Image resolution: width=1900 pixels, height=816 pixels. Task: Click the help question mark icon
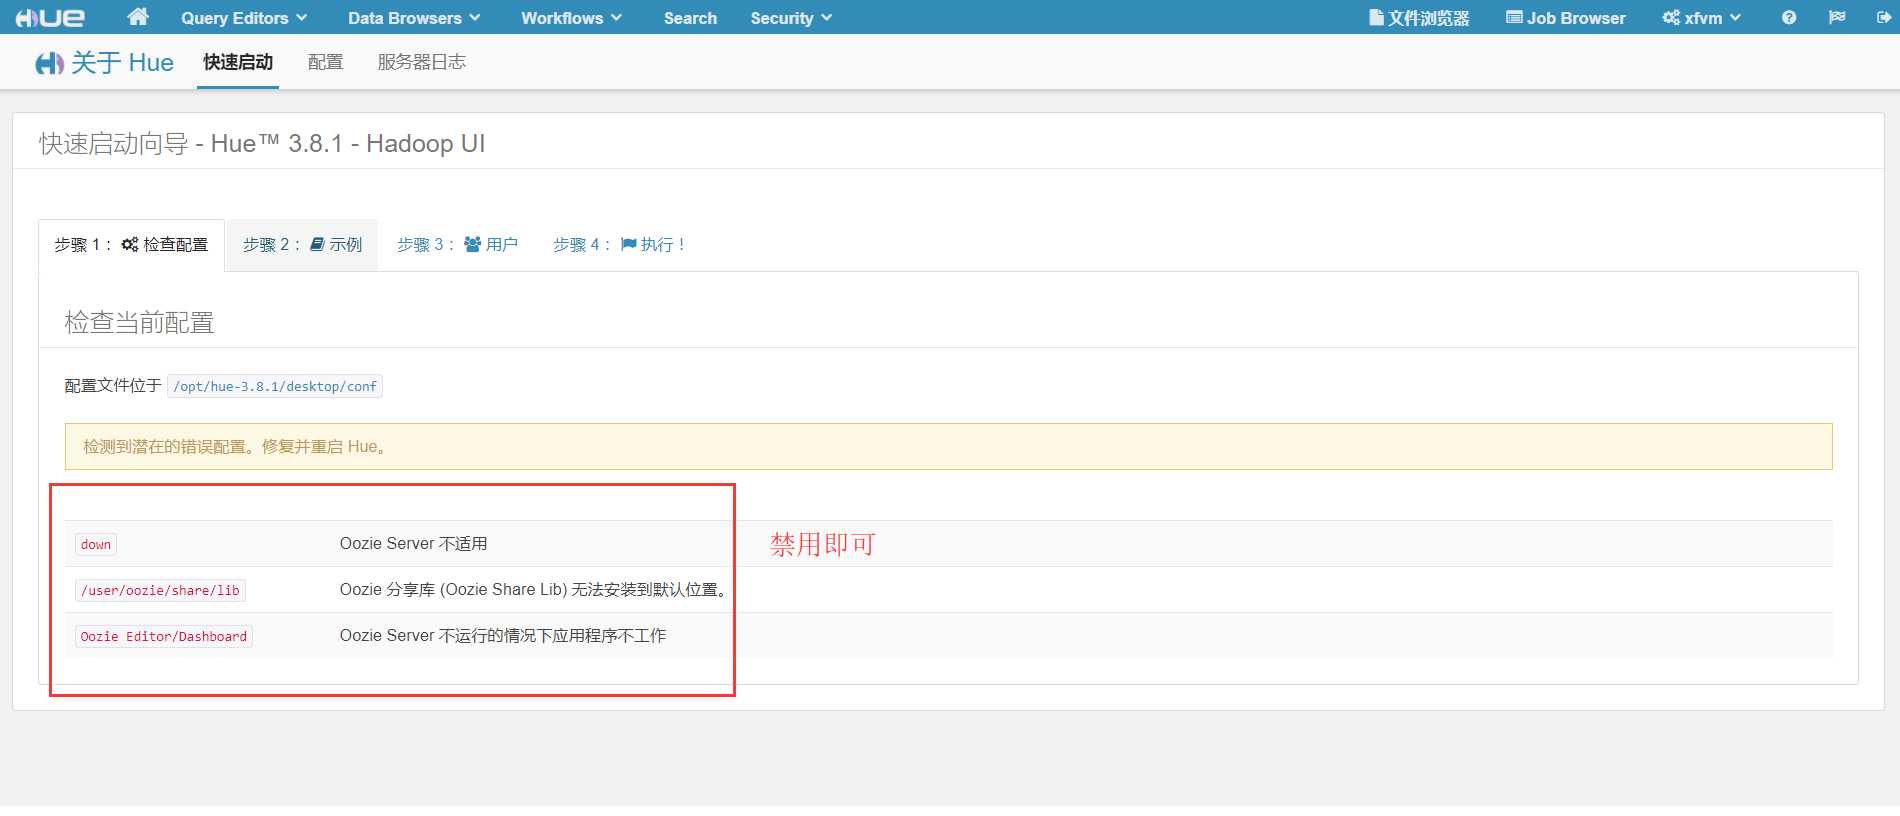coord(1789,18)
